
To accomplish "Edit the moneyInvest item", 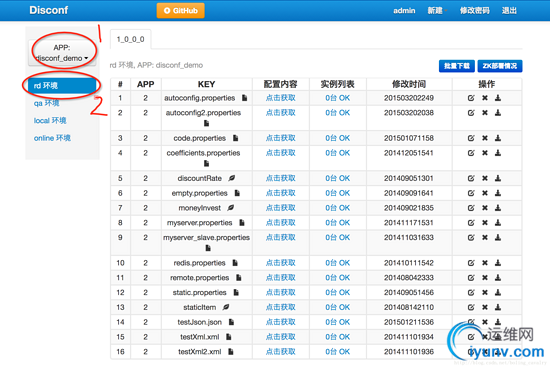I will pyautogui.click(x=471, y=208).
